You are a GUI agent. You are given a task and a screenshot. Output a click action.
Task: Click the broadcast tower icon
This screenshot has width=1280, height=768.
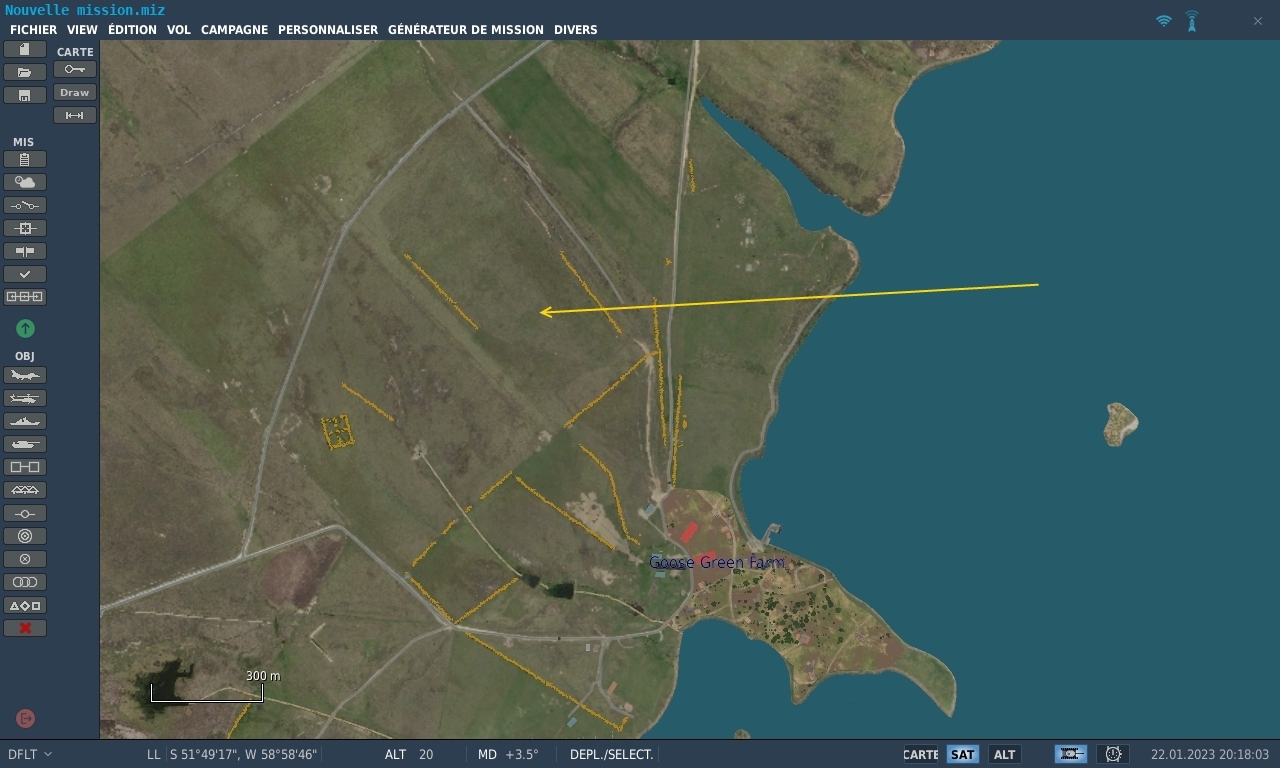point(1192,21)
